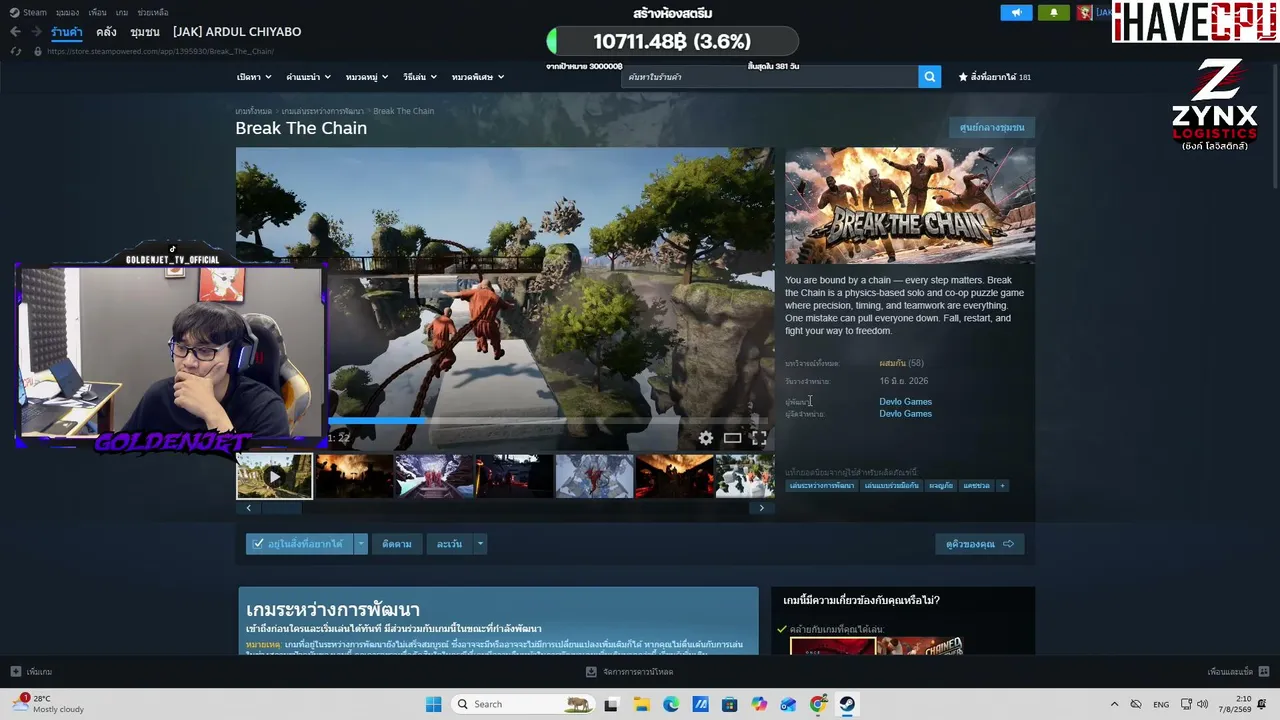Viewport: 1280px width, 720px height.
Task: Click the 'ติดตาม' follow button
Action: 397,544
